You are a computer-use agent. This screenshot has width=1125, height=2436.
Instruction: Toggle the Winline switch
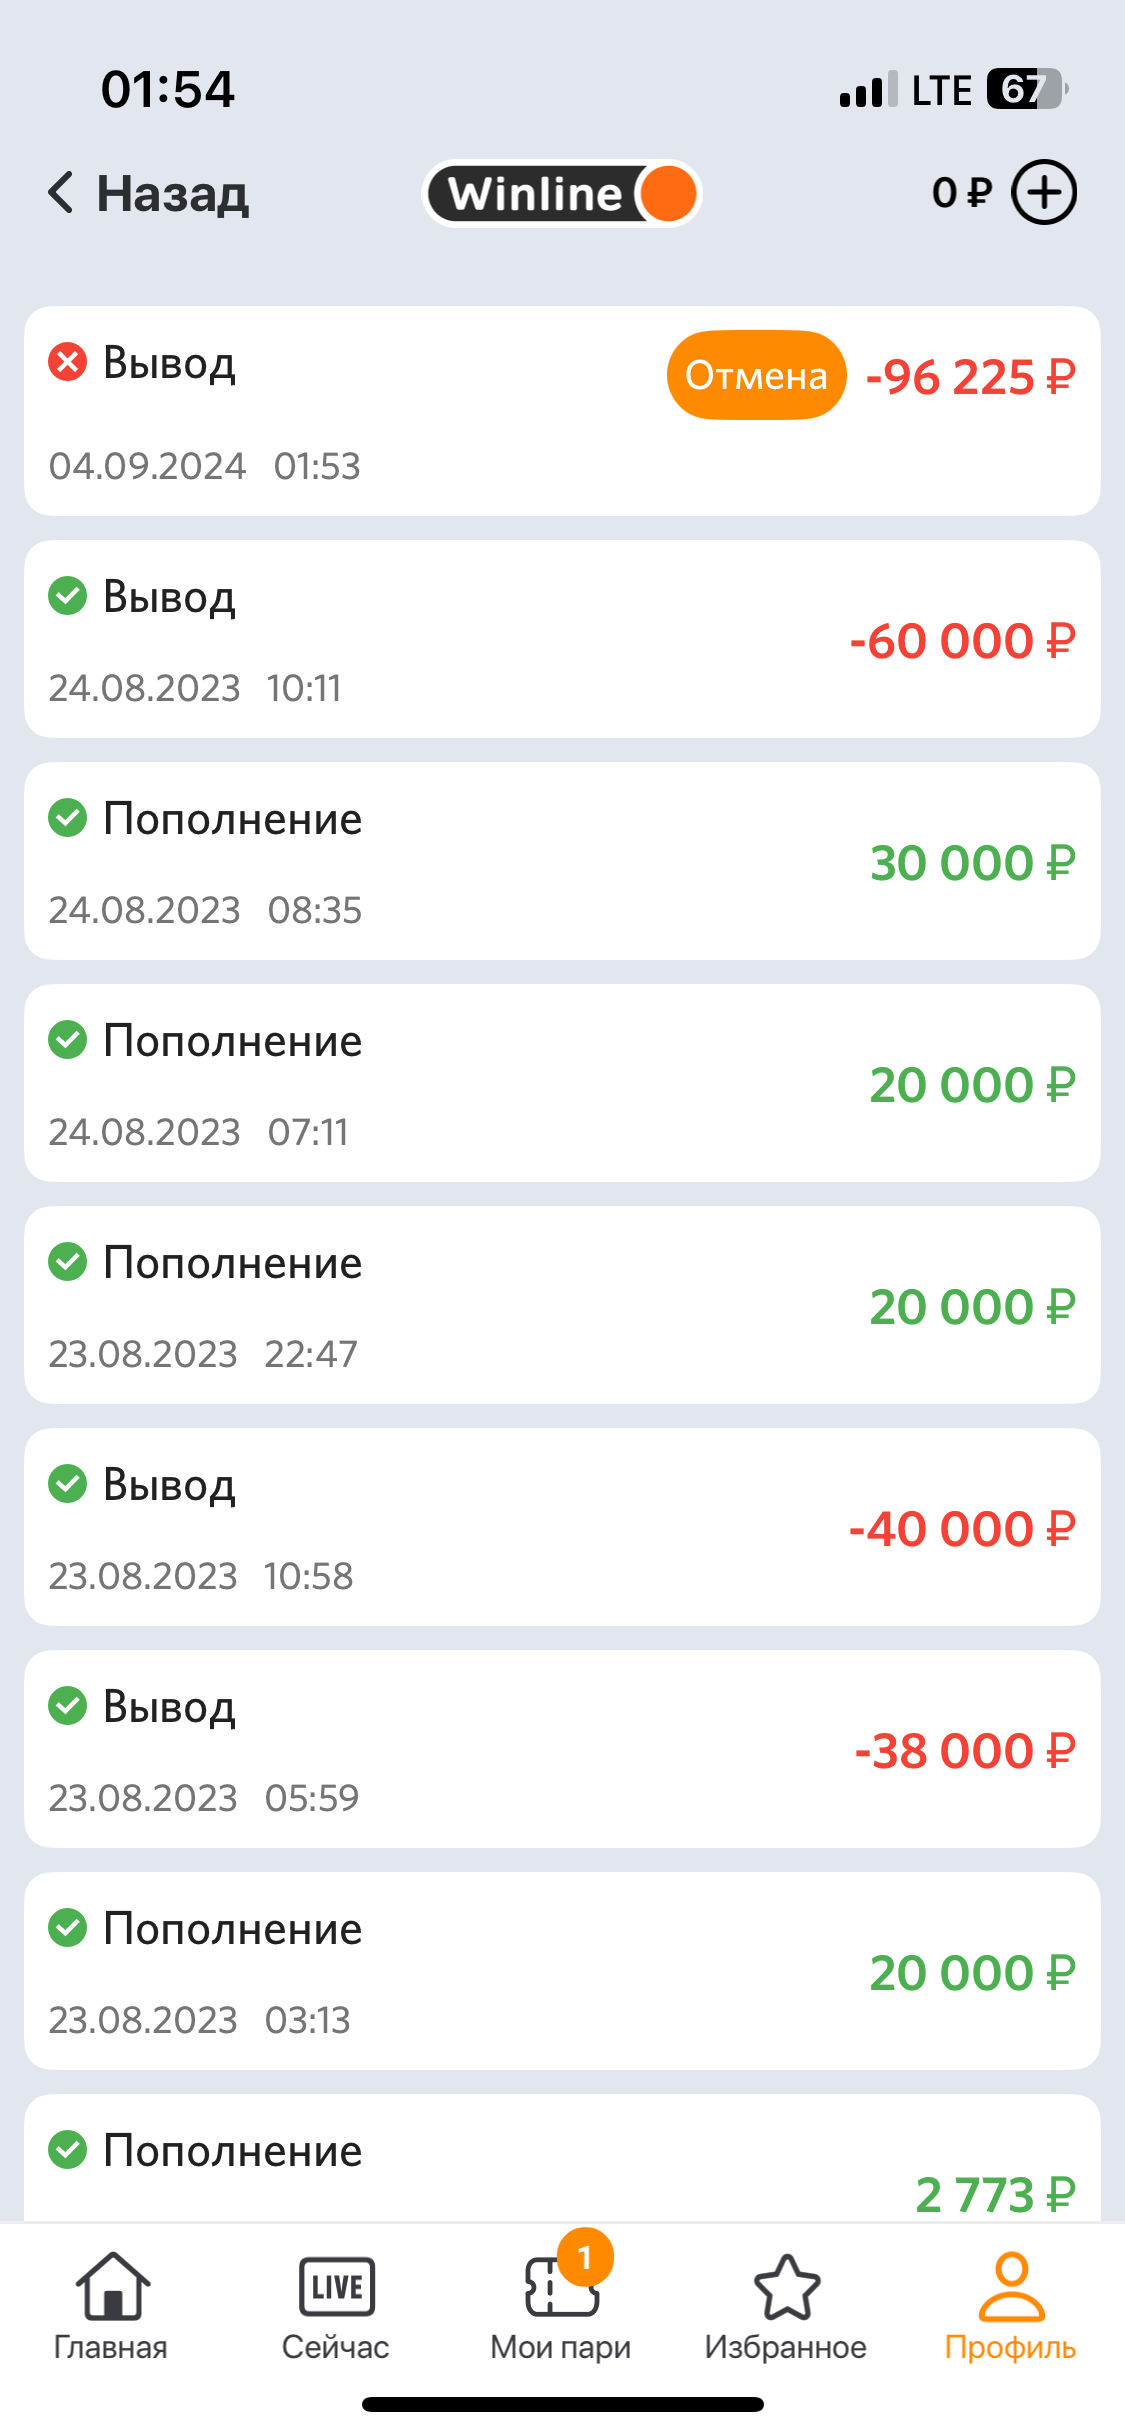562,194
